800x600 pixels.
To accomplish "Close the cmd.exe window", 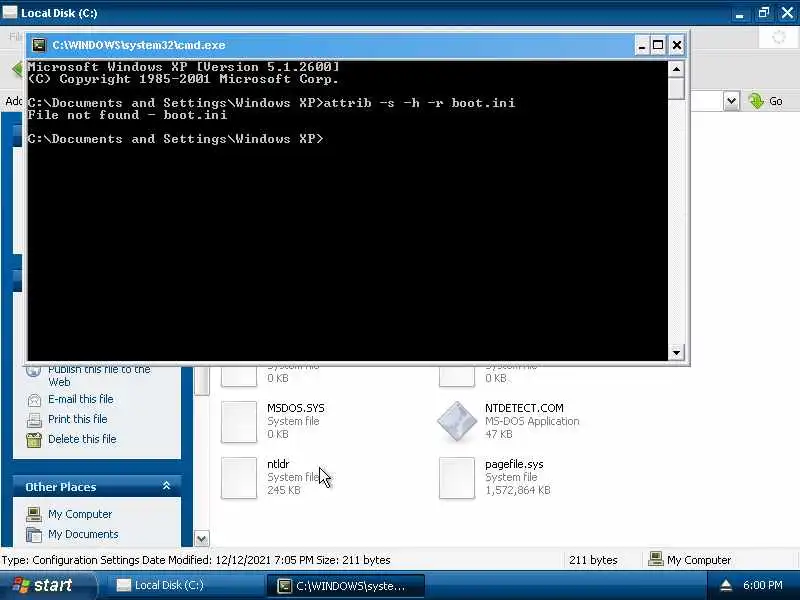I will (x=677, y=45).
